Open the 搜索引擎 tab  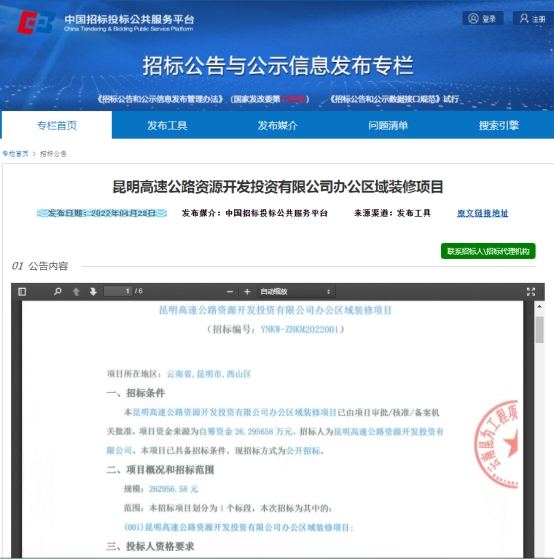[x=499, y=125]
